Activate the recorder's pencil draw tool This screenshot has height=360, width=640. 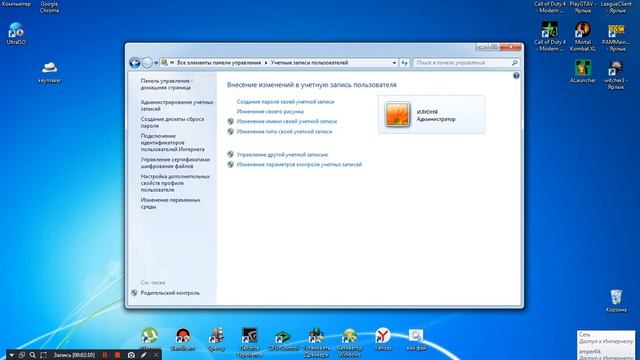pos(143,355)
